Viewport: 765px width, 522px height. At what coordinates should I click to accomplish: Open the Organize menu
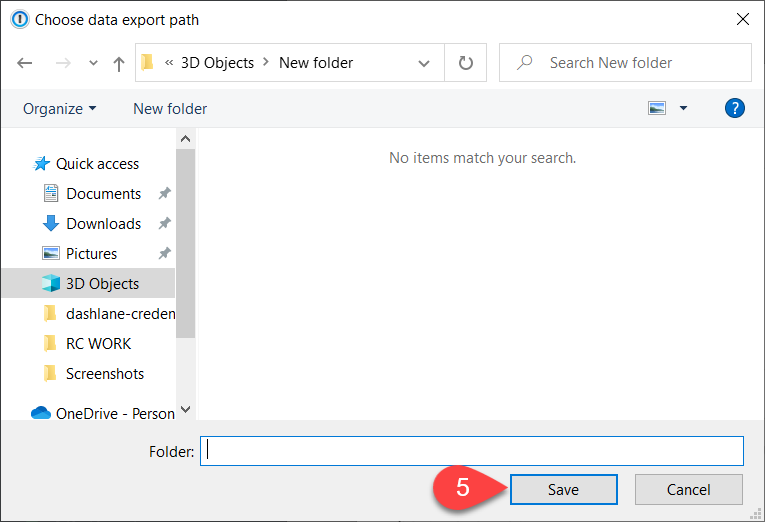tap(60, 108)
